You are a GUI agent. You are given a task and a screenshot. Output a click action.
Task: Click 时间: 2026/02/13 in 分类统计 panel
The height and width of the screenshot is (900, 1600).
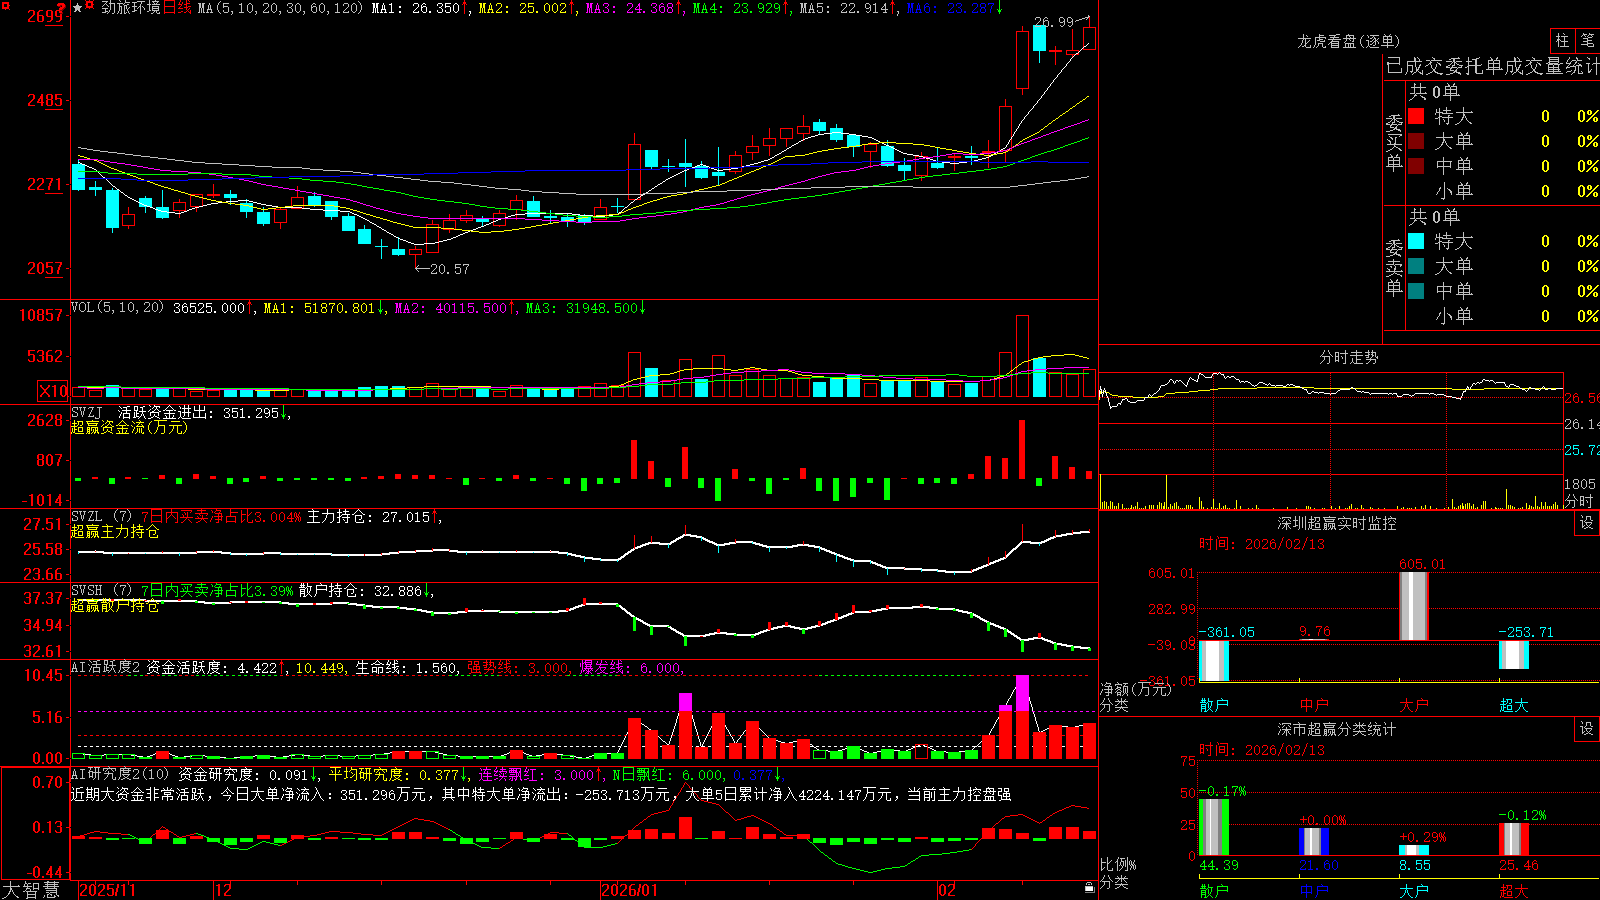click(1262, 750)
